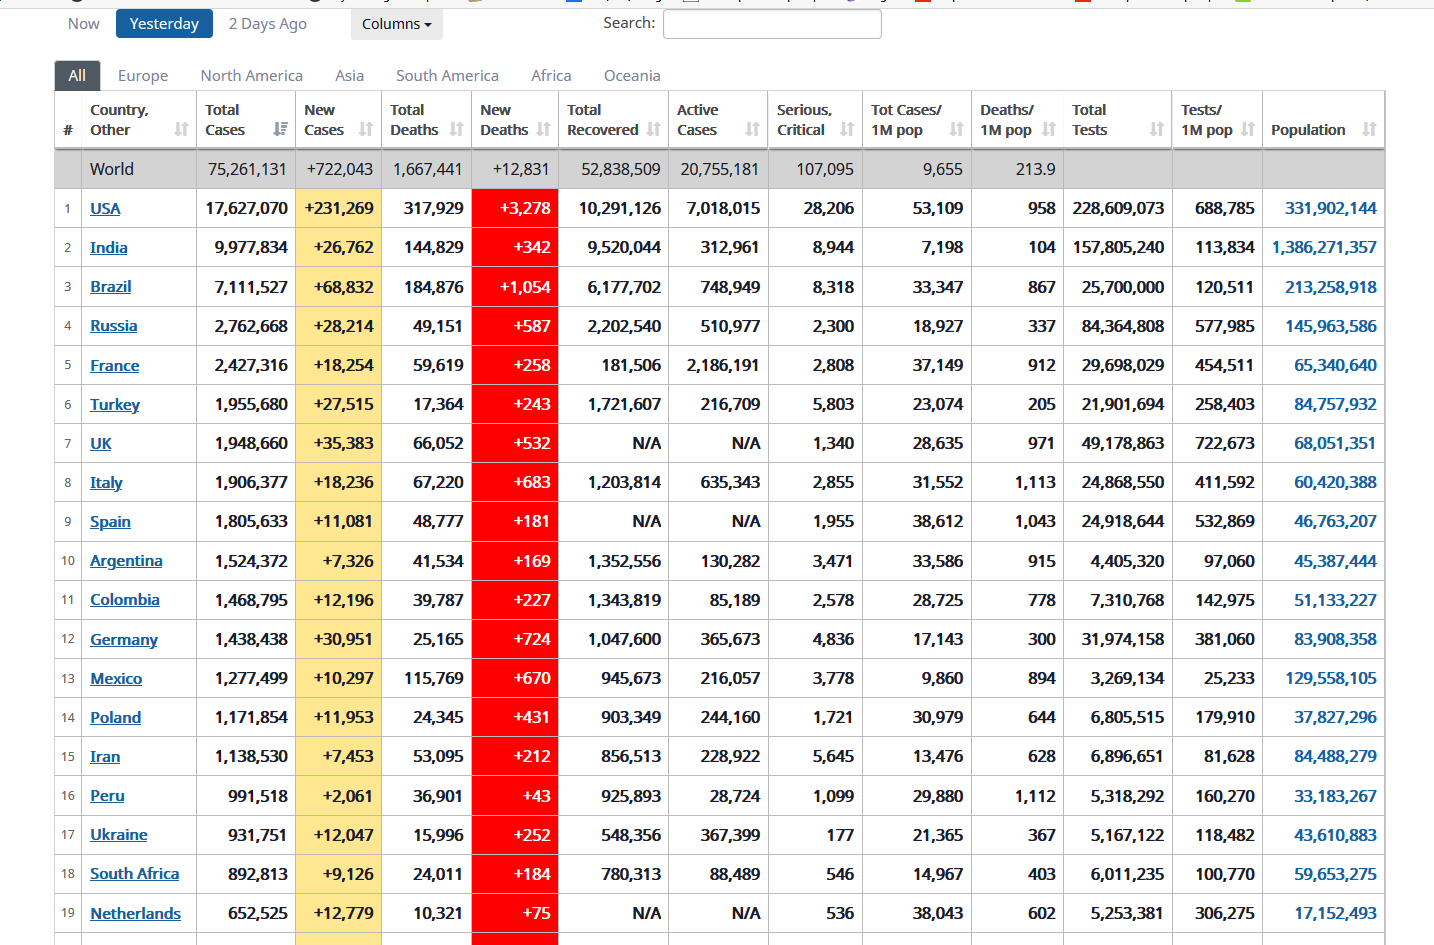Open the France country link
1434x945 pixels.
point(115,366)
